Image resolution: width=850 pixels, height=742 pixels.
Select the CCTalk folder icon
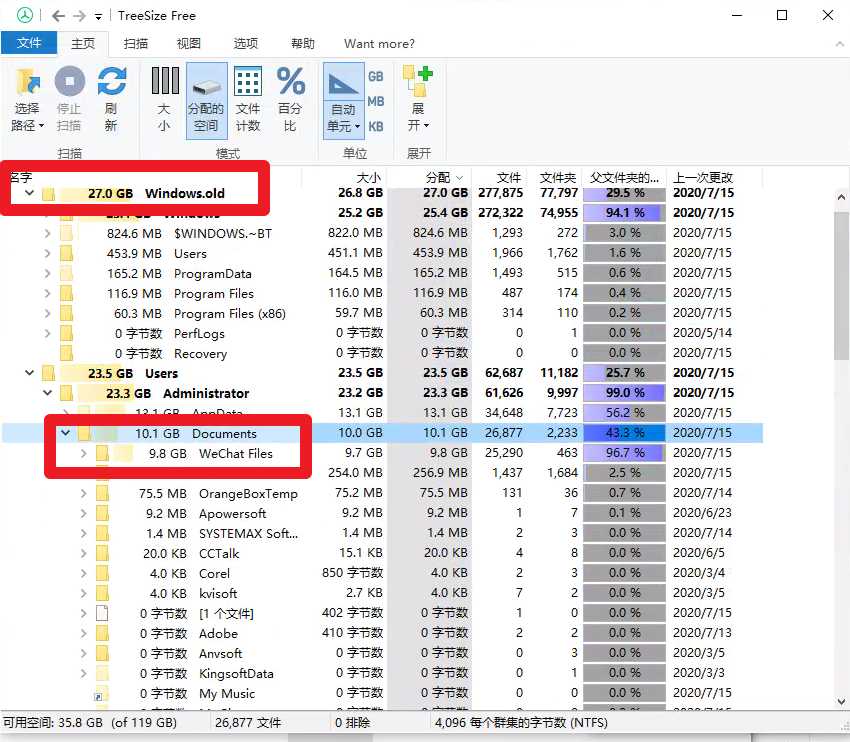point(102,553)
